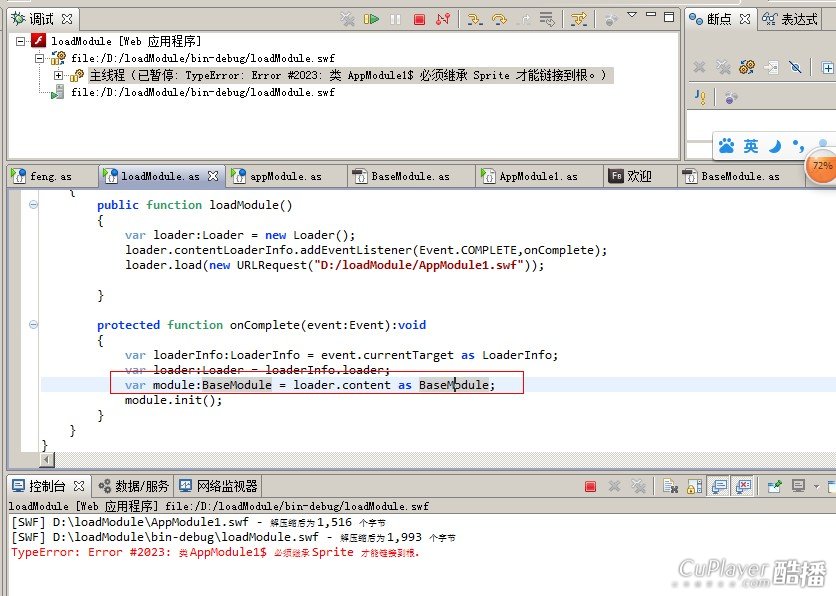Toggle show console on error output change
This screenshot has height=596, width=836.
tap(743, 486)
